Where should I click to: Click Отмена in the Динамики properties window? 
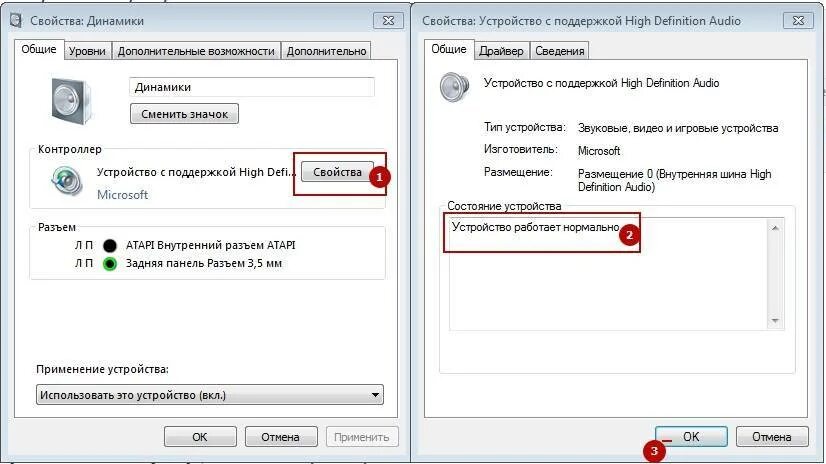click(281, 437)
